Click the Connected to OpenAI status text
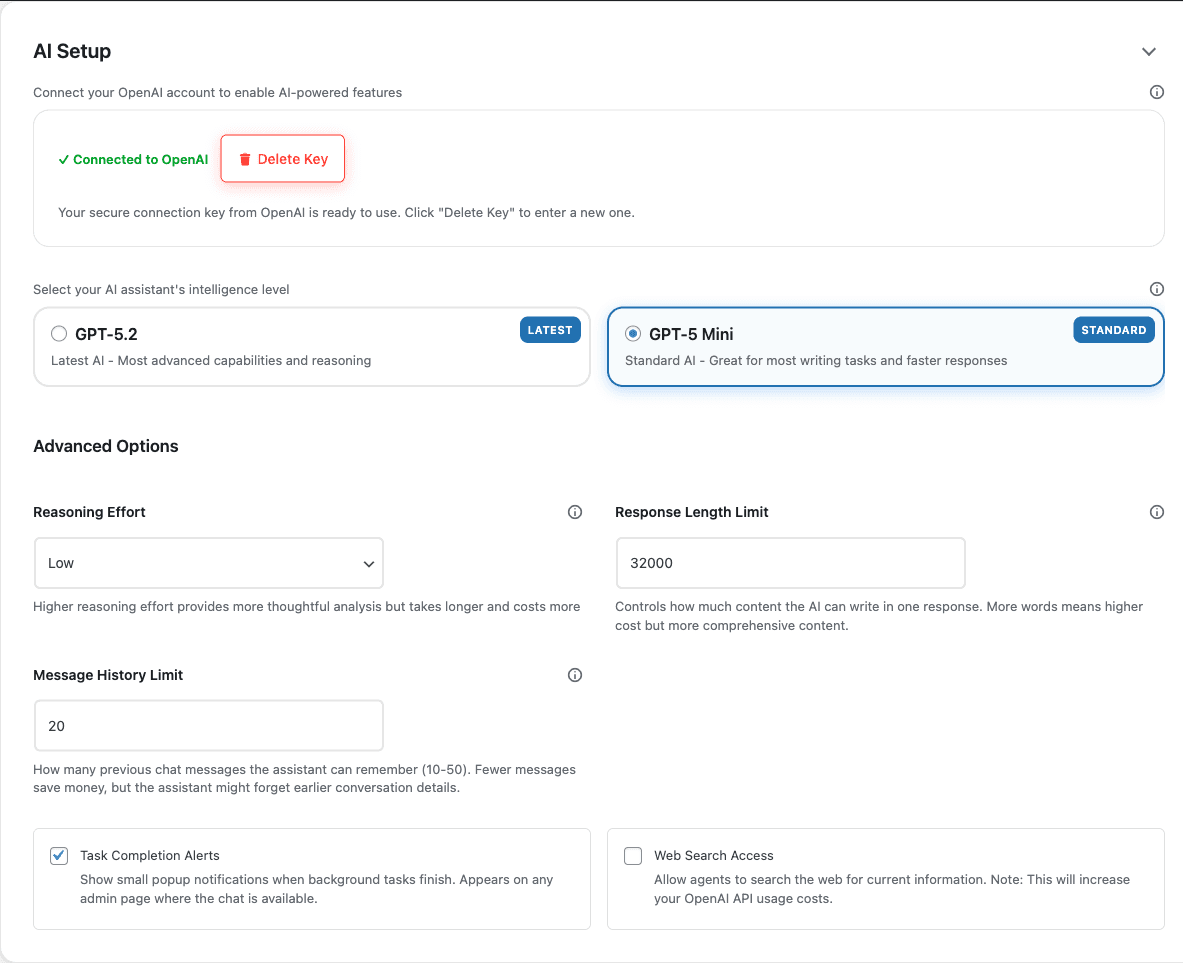The width and height of the screenshot is (1183, 963). (134, 159)
